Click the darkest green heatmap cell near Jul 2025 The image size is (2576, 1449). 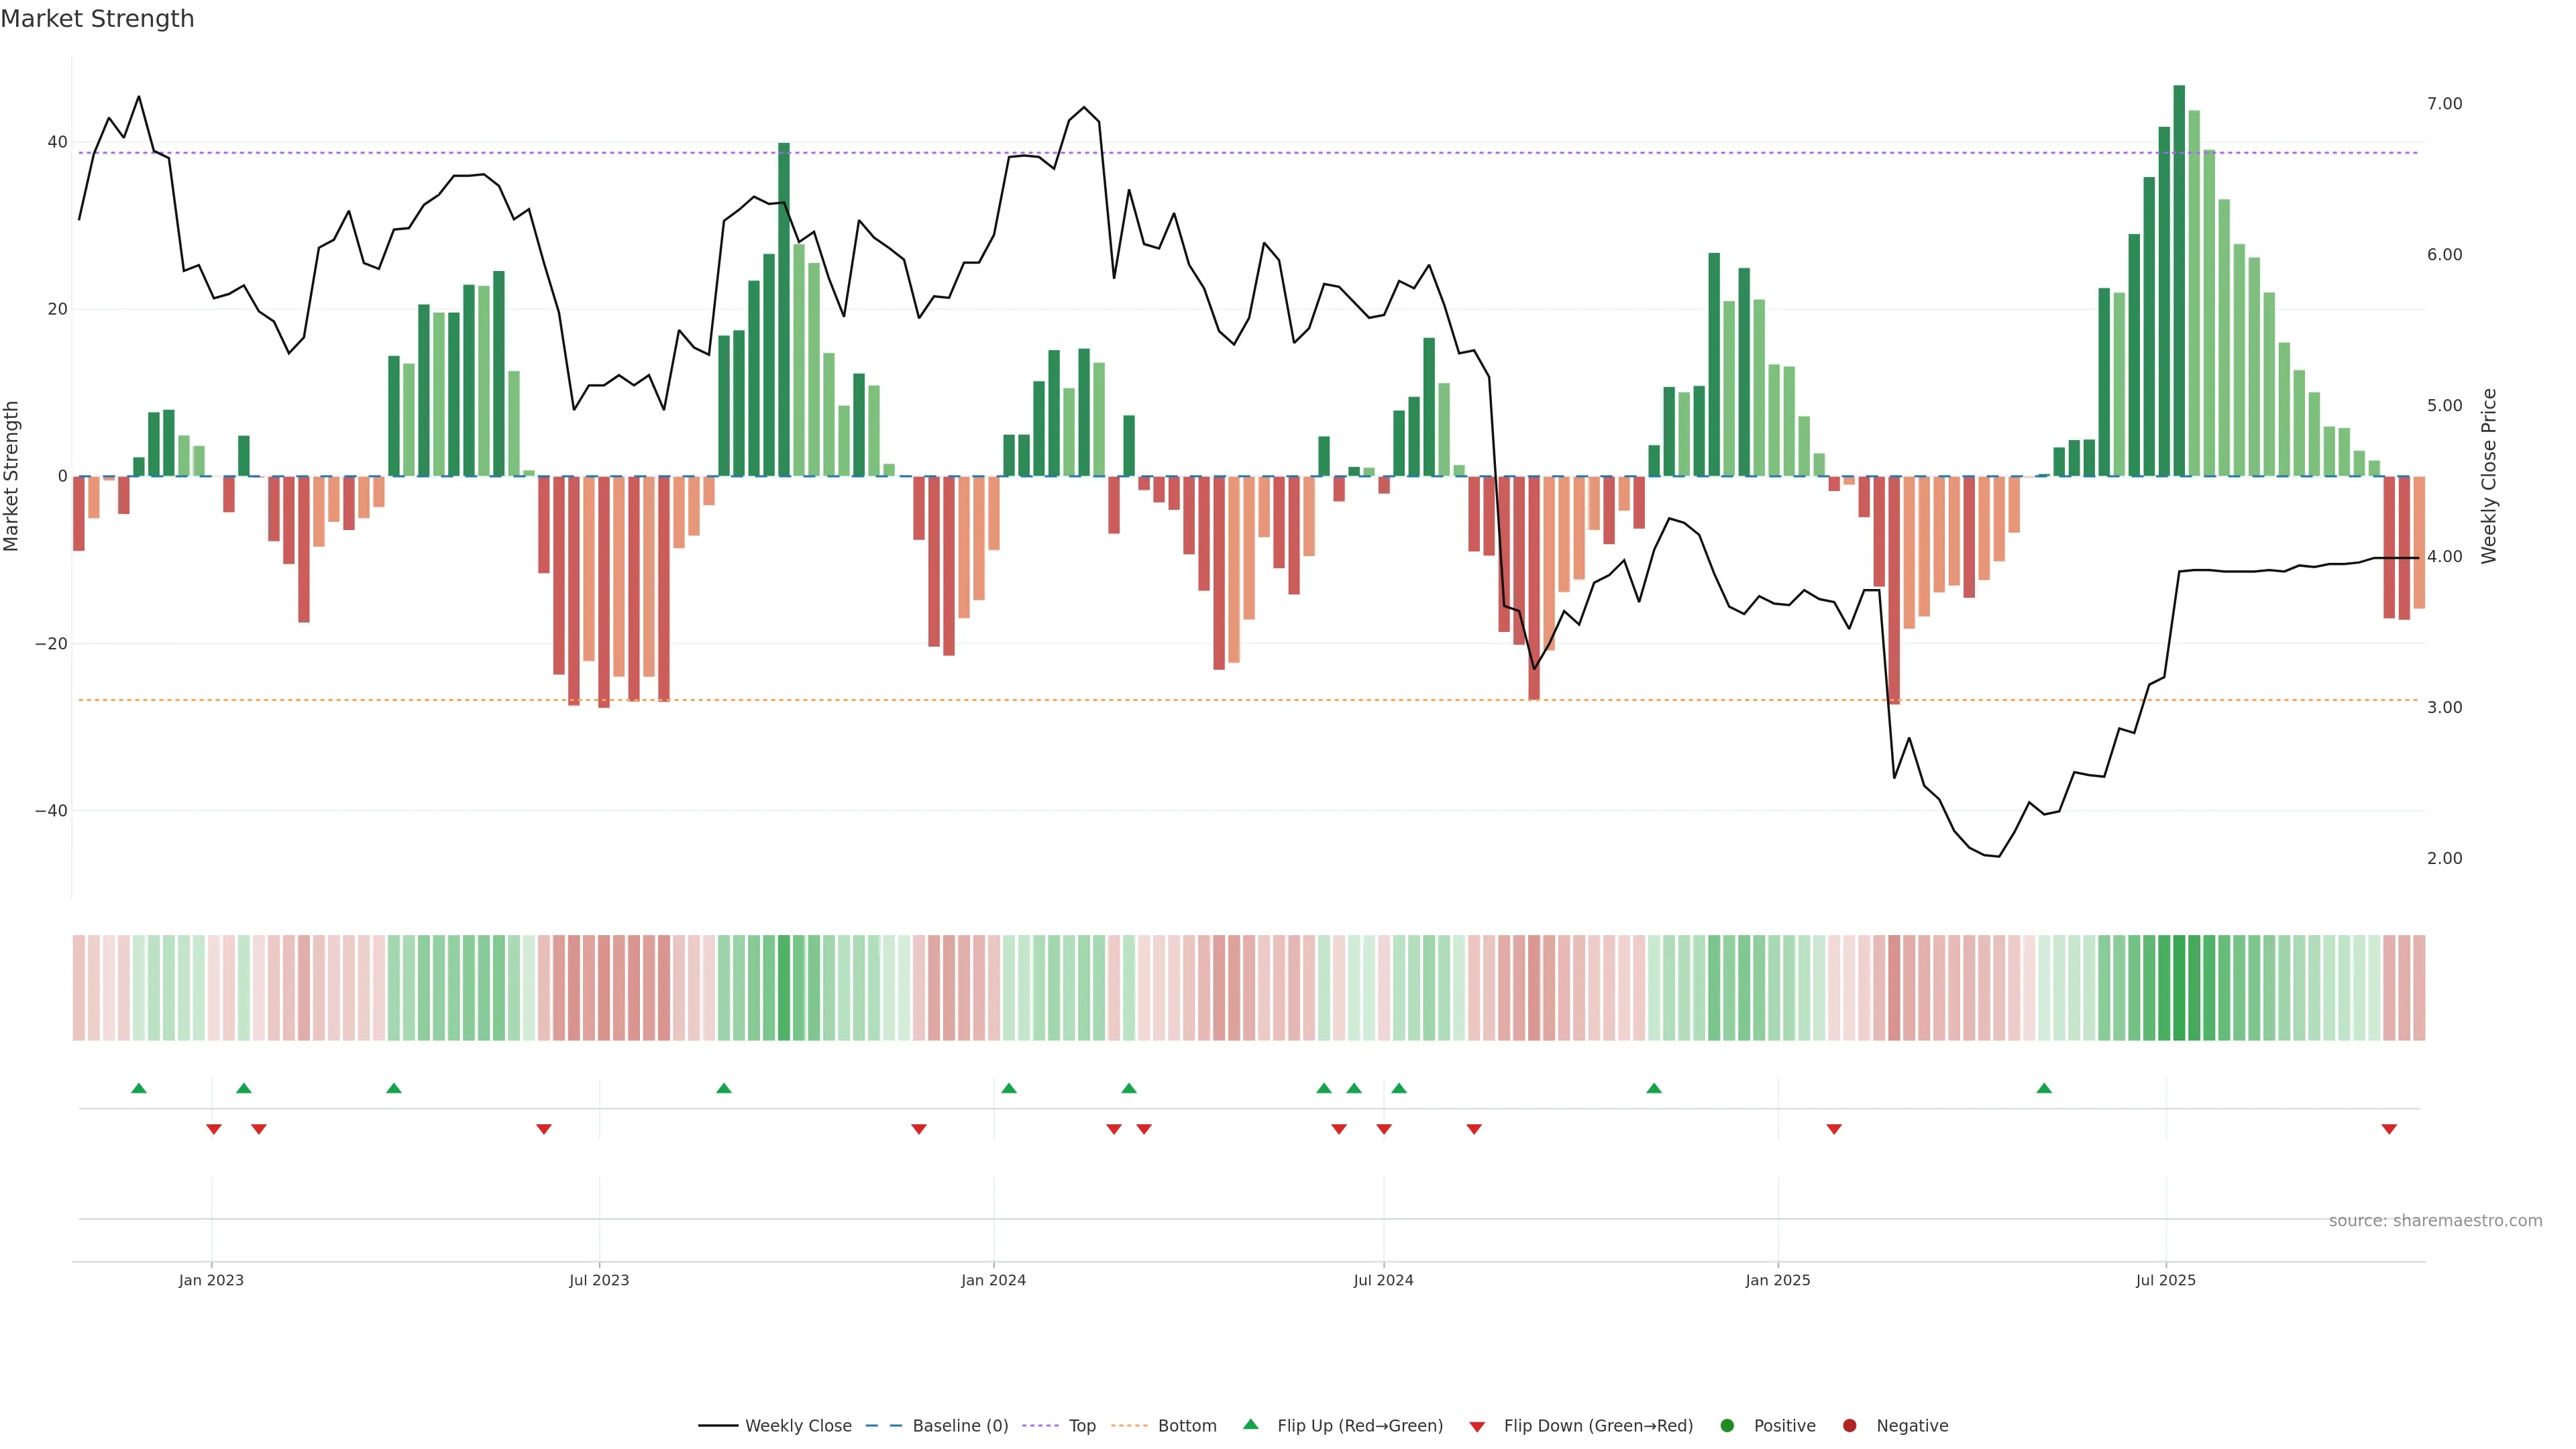click(x=2179, y=988)
